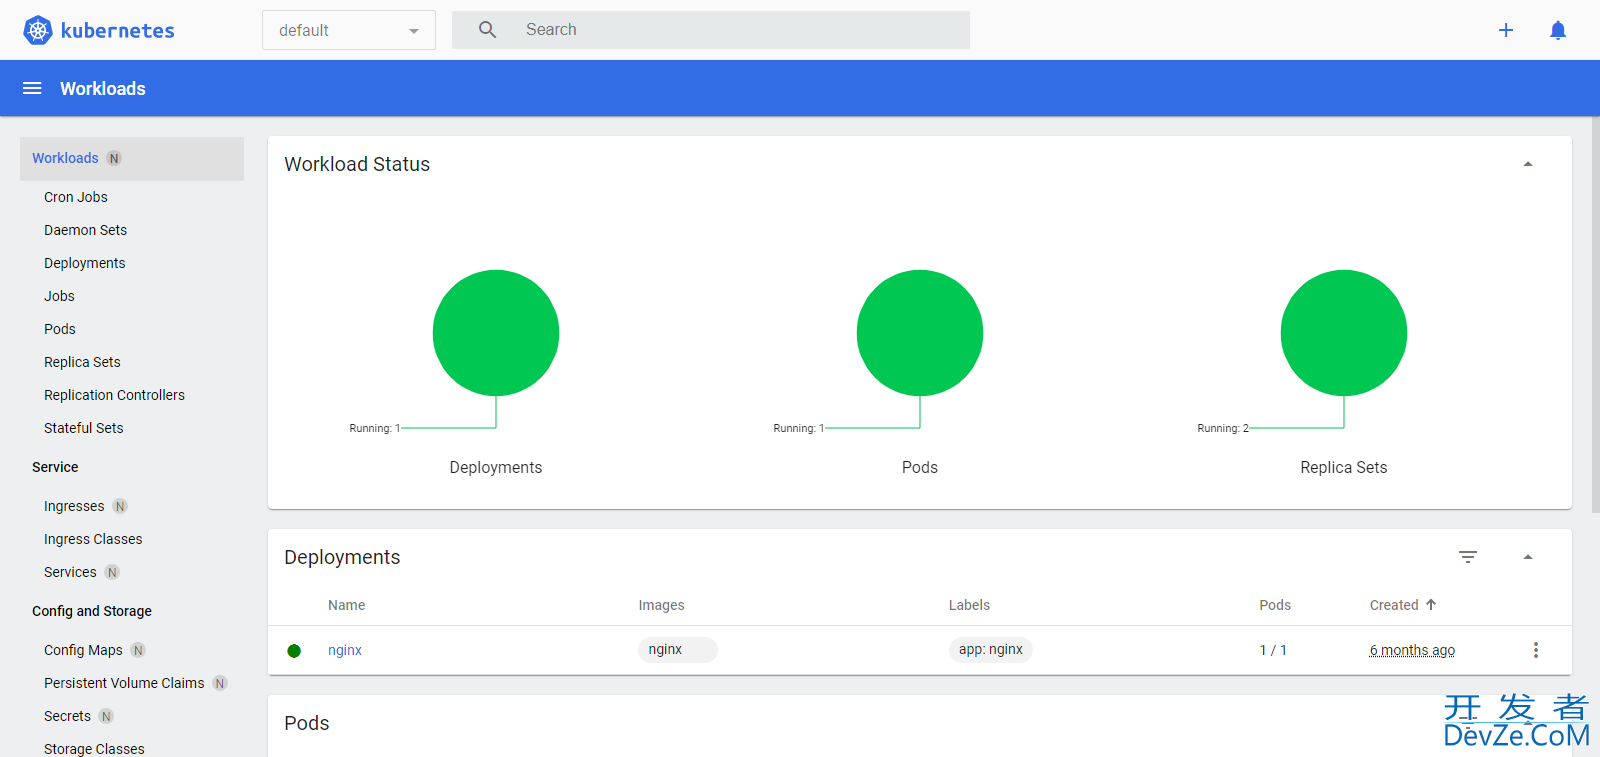The width and height of the screenshot is (1600, 757).
Task: Open Pods in the sidebar
Action: click(60, 329)
